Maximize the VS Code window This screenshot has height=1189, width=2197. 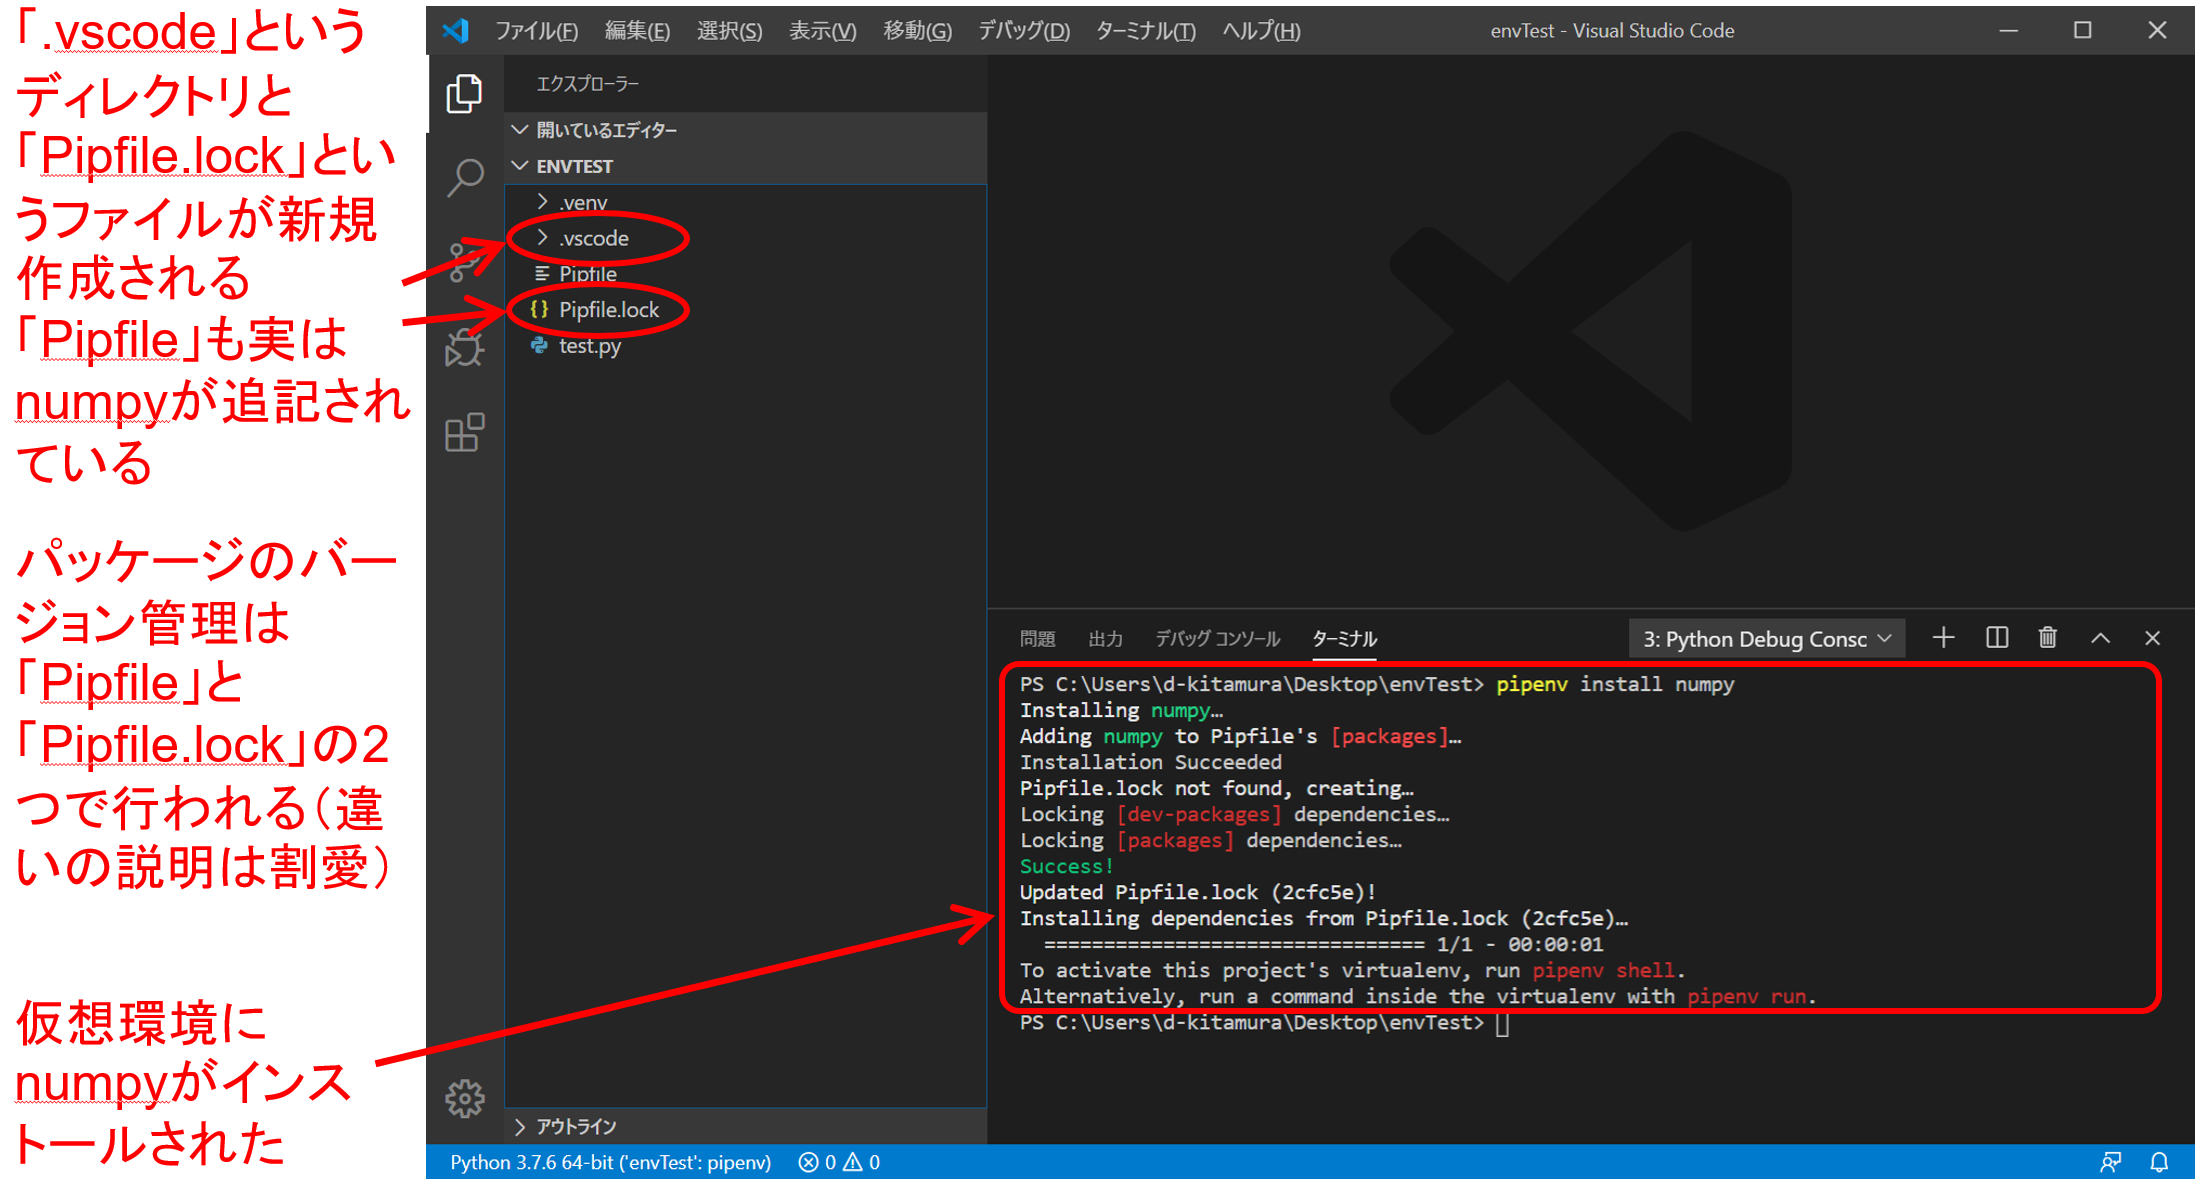[2082, 31]
